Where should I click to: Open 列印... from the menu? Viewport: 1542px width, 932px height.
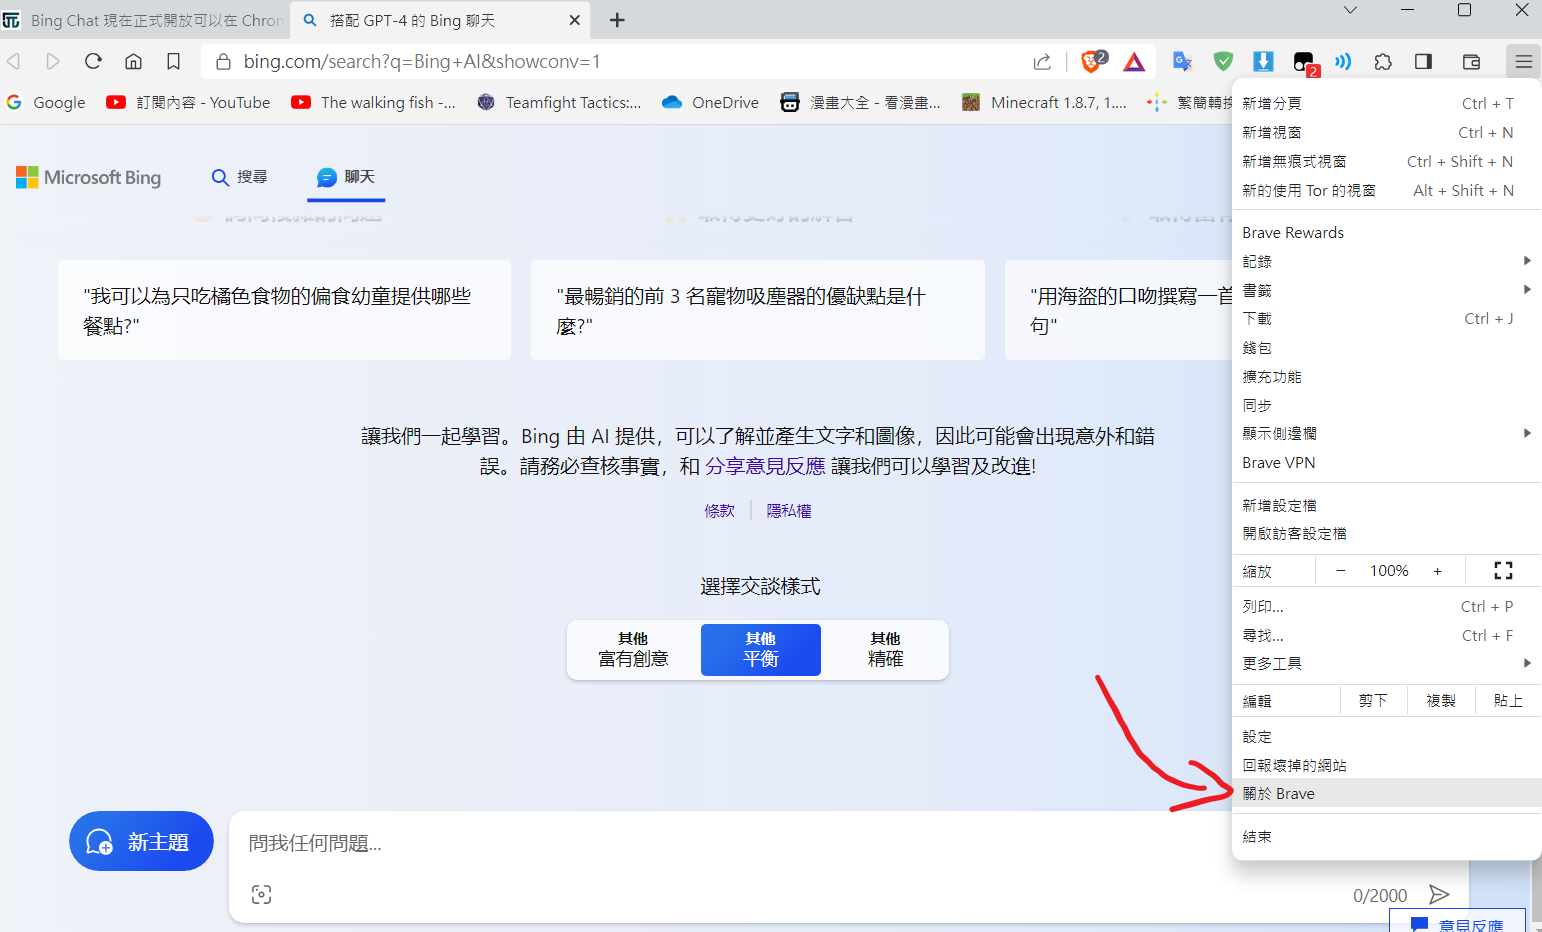(x=1386, y=606)
